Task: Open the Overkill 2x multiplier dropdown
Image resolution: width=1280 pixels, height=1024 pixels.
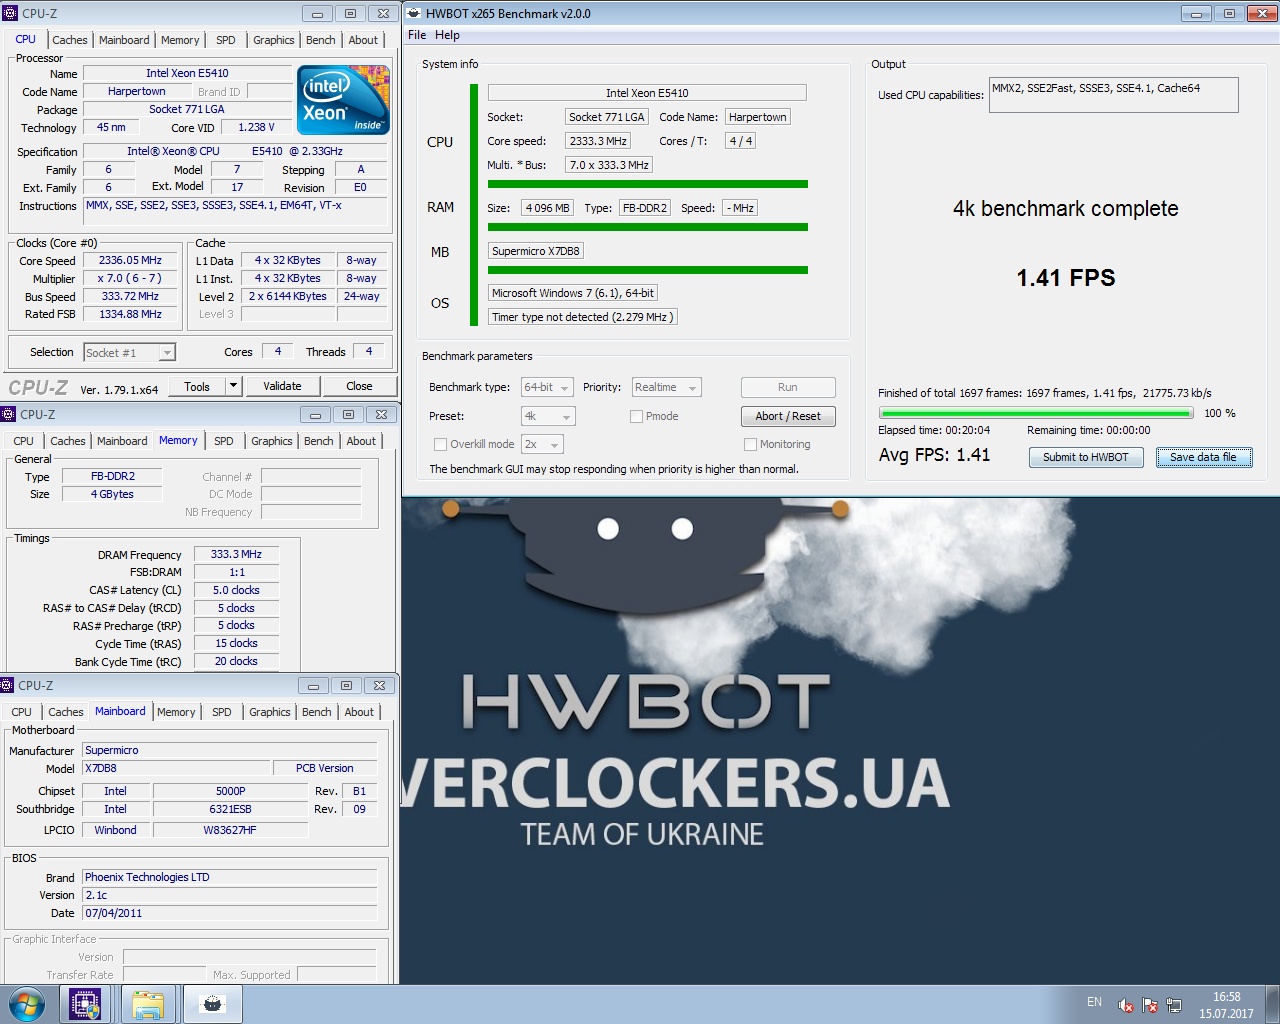Action: [542, 444]
